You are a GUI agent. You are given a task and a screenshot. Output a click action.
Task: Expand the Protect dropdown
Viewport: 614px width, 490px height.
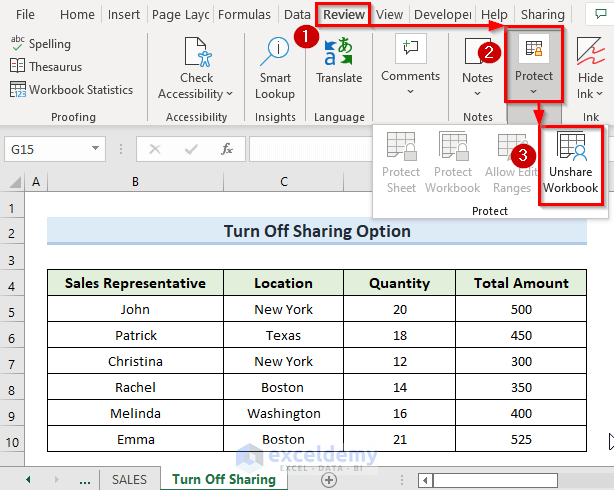(533, 66)
